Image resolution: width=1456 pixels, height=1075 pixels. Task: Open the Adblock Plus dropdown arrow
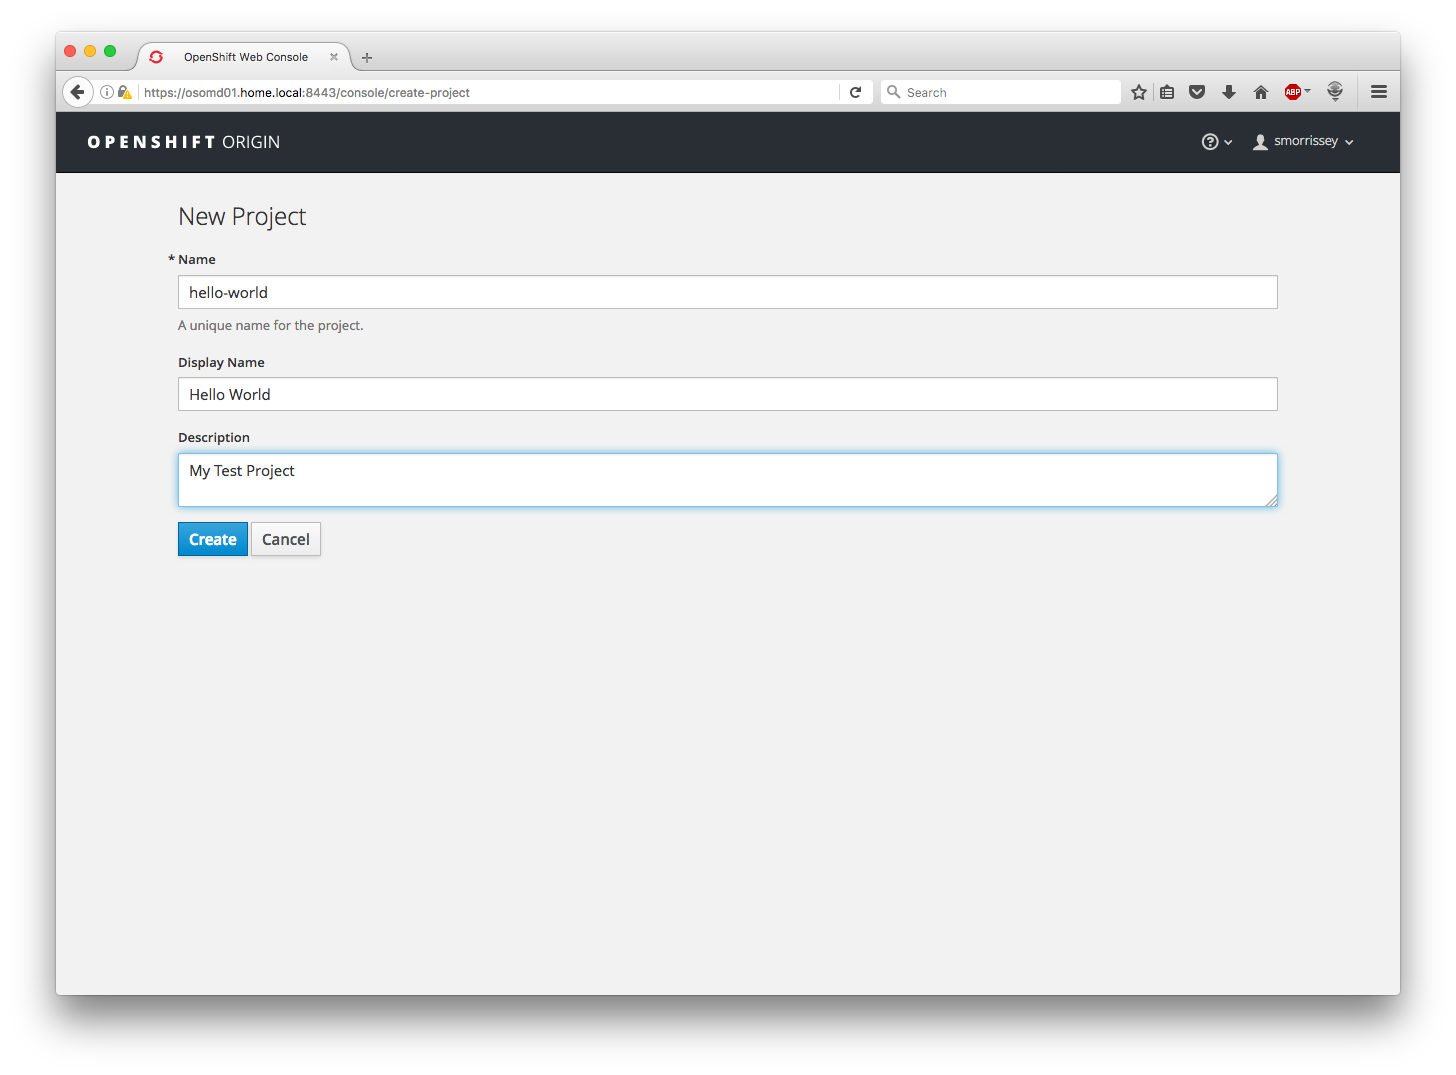pos(1307,91)
